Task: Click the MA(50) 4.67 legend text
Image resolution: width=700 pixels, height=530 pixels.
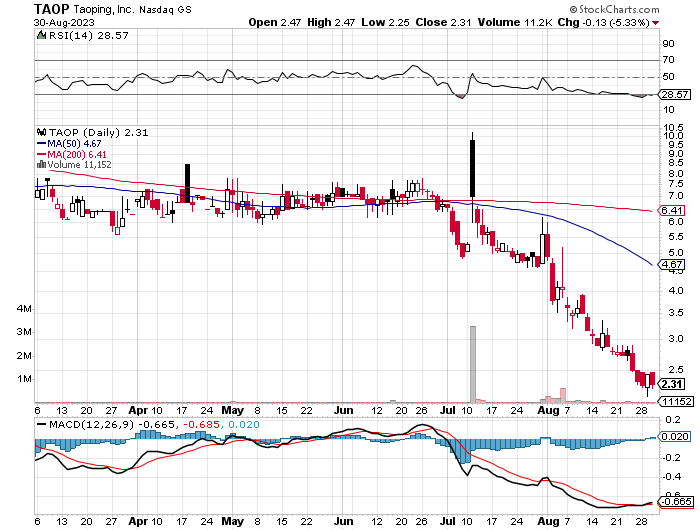Action: coord(74,144)
